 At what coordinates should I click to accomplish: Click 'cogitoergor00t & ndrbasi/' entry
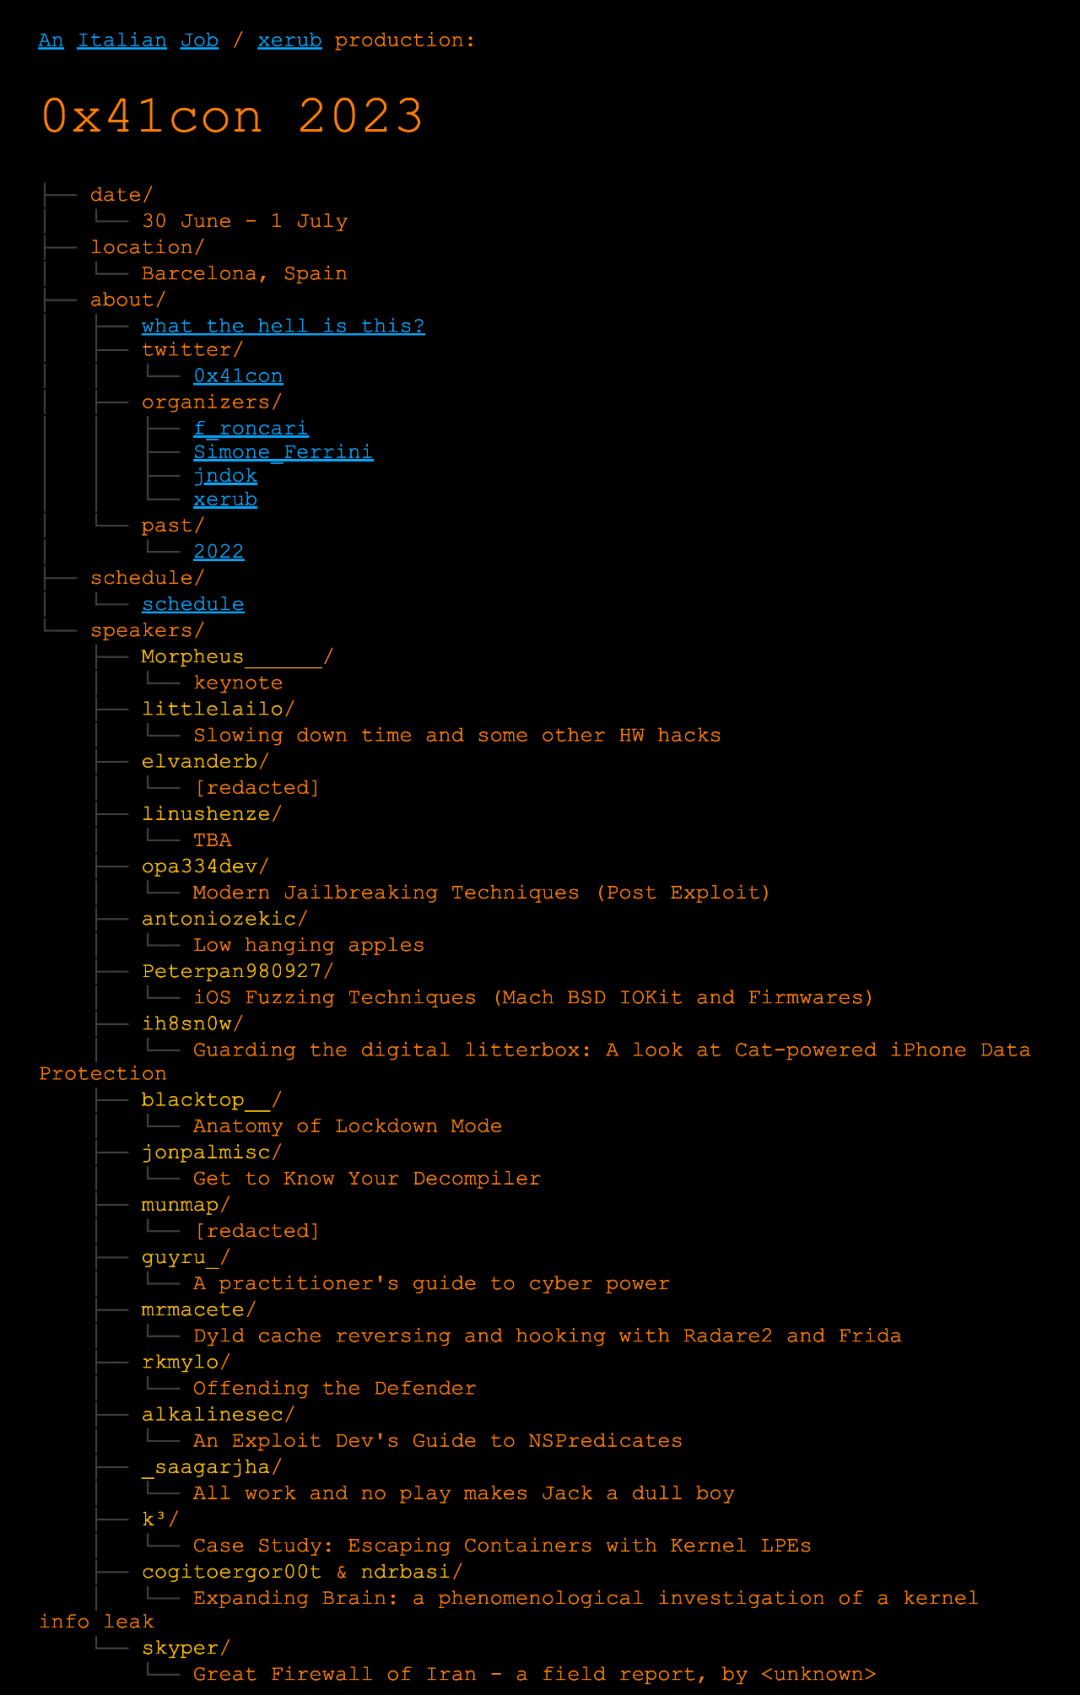click(302, 1572)
